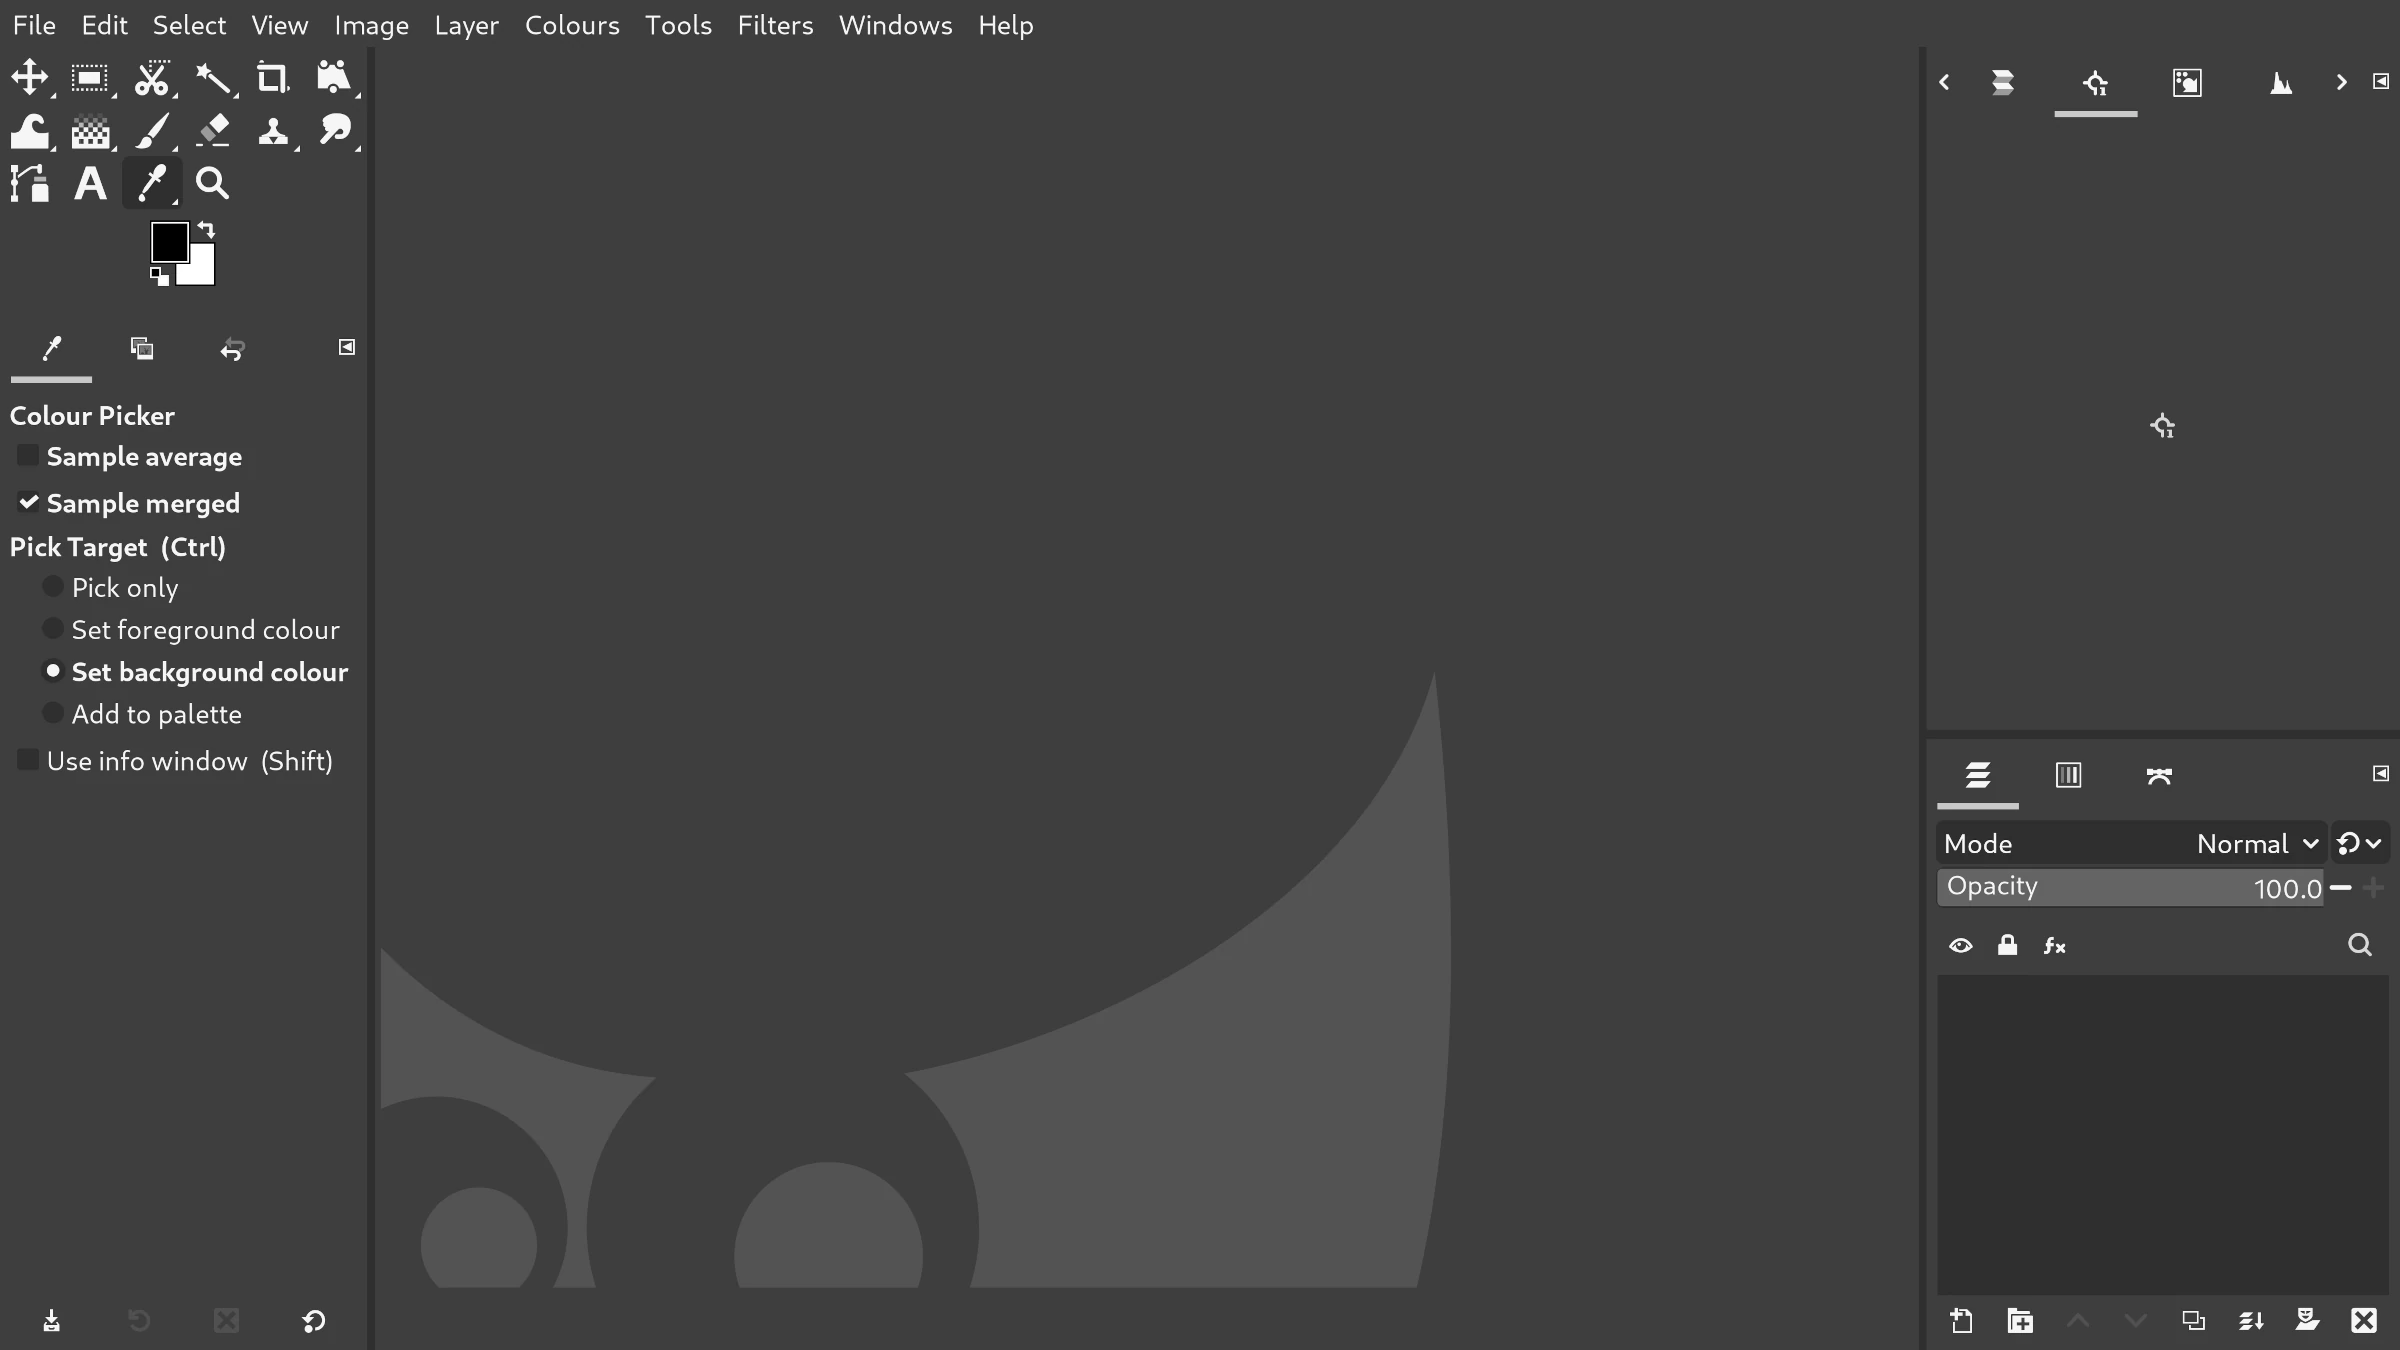Viewport: 2400px width, 1350px height.
Task: Select the Clone tool
Action: click(274, 131)
